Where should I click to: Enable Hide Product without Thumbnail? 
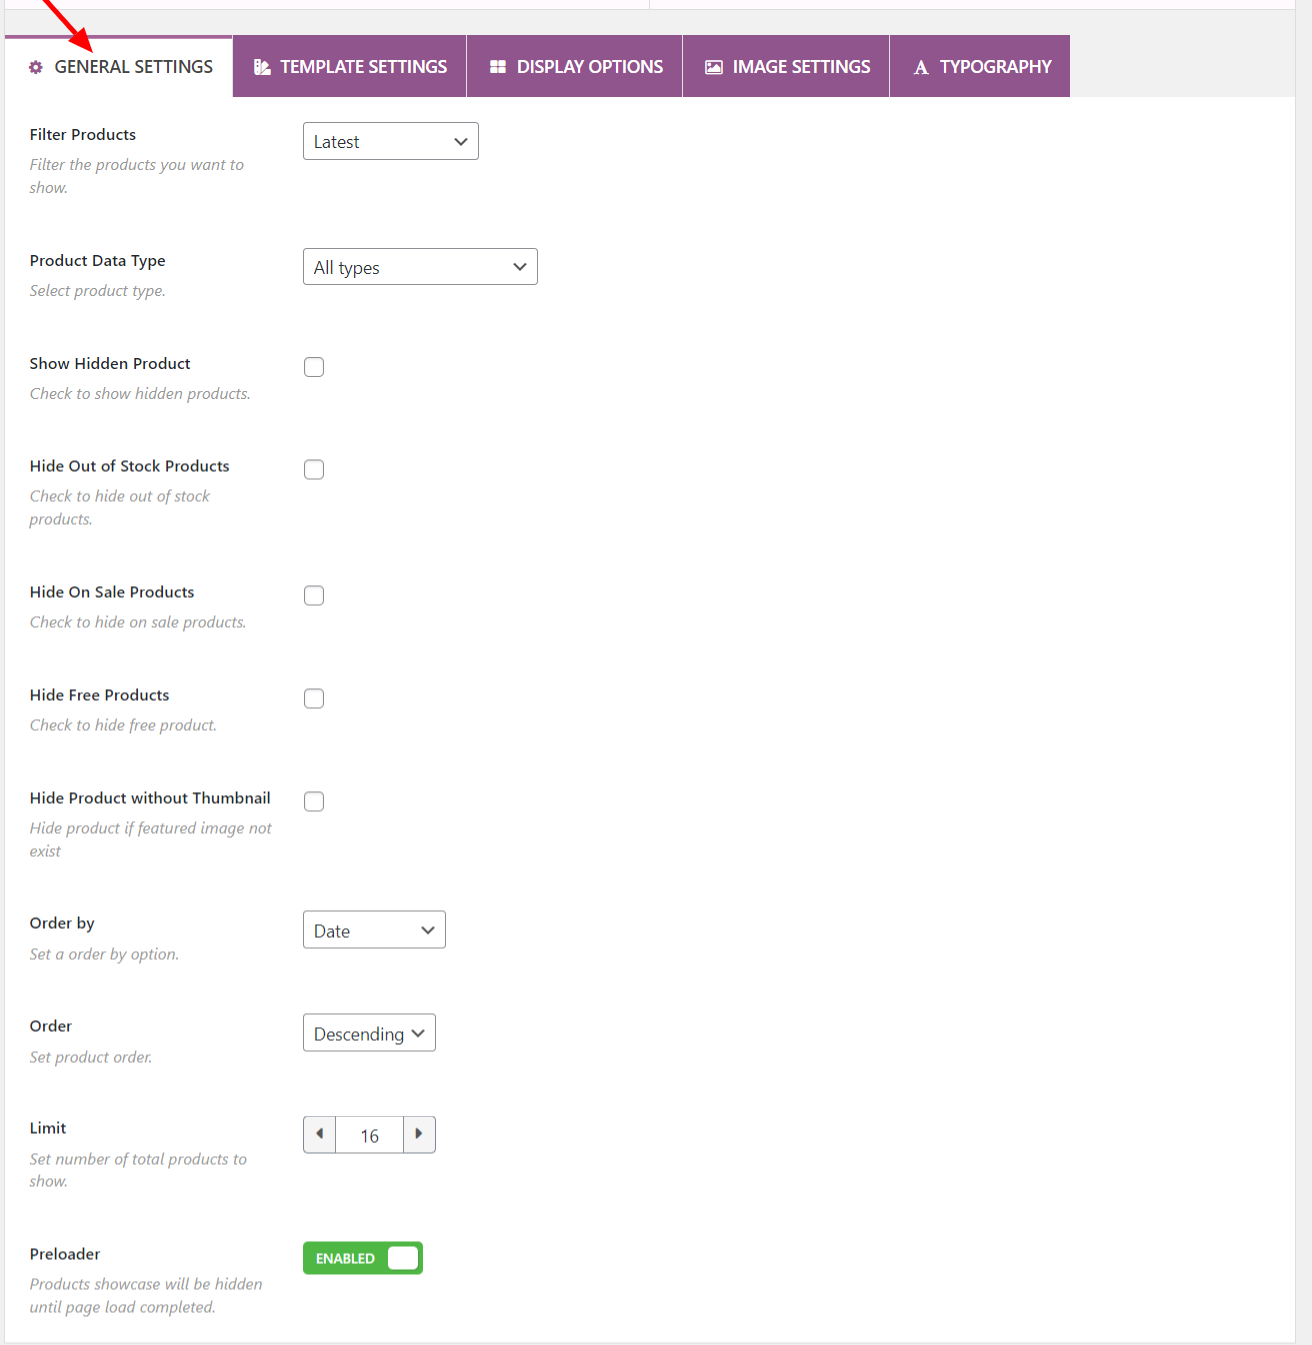click(x=313, y=801)
